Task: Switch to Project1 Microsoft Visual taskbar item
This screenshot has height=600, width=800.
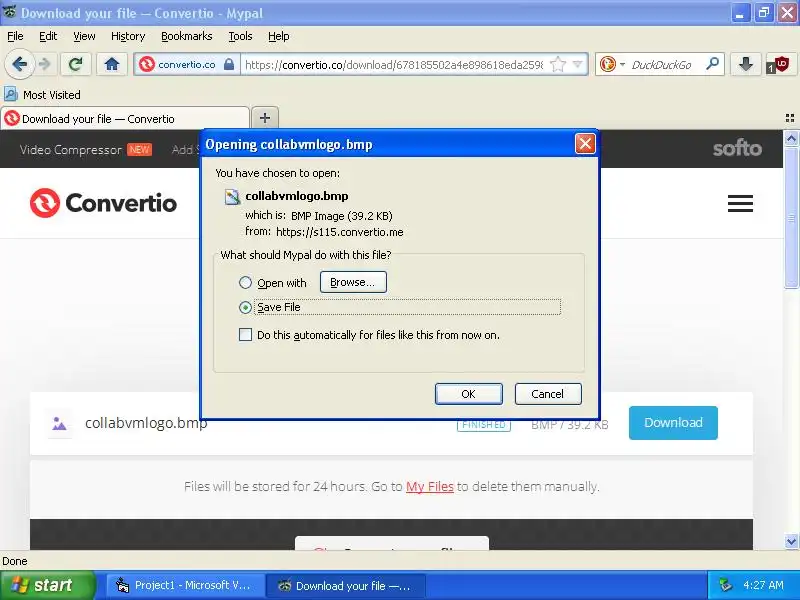Action: 186,585
